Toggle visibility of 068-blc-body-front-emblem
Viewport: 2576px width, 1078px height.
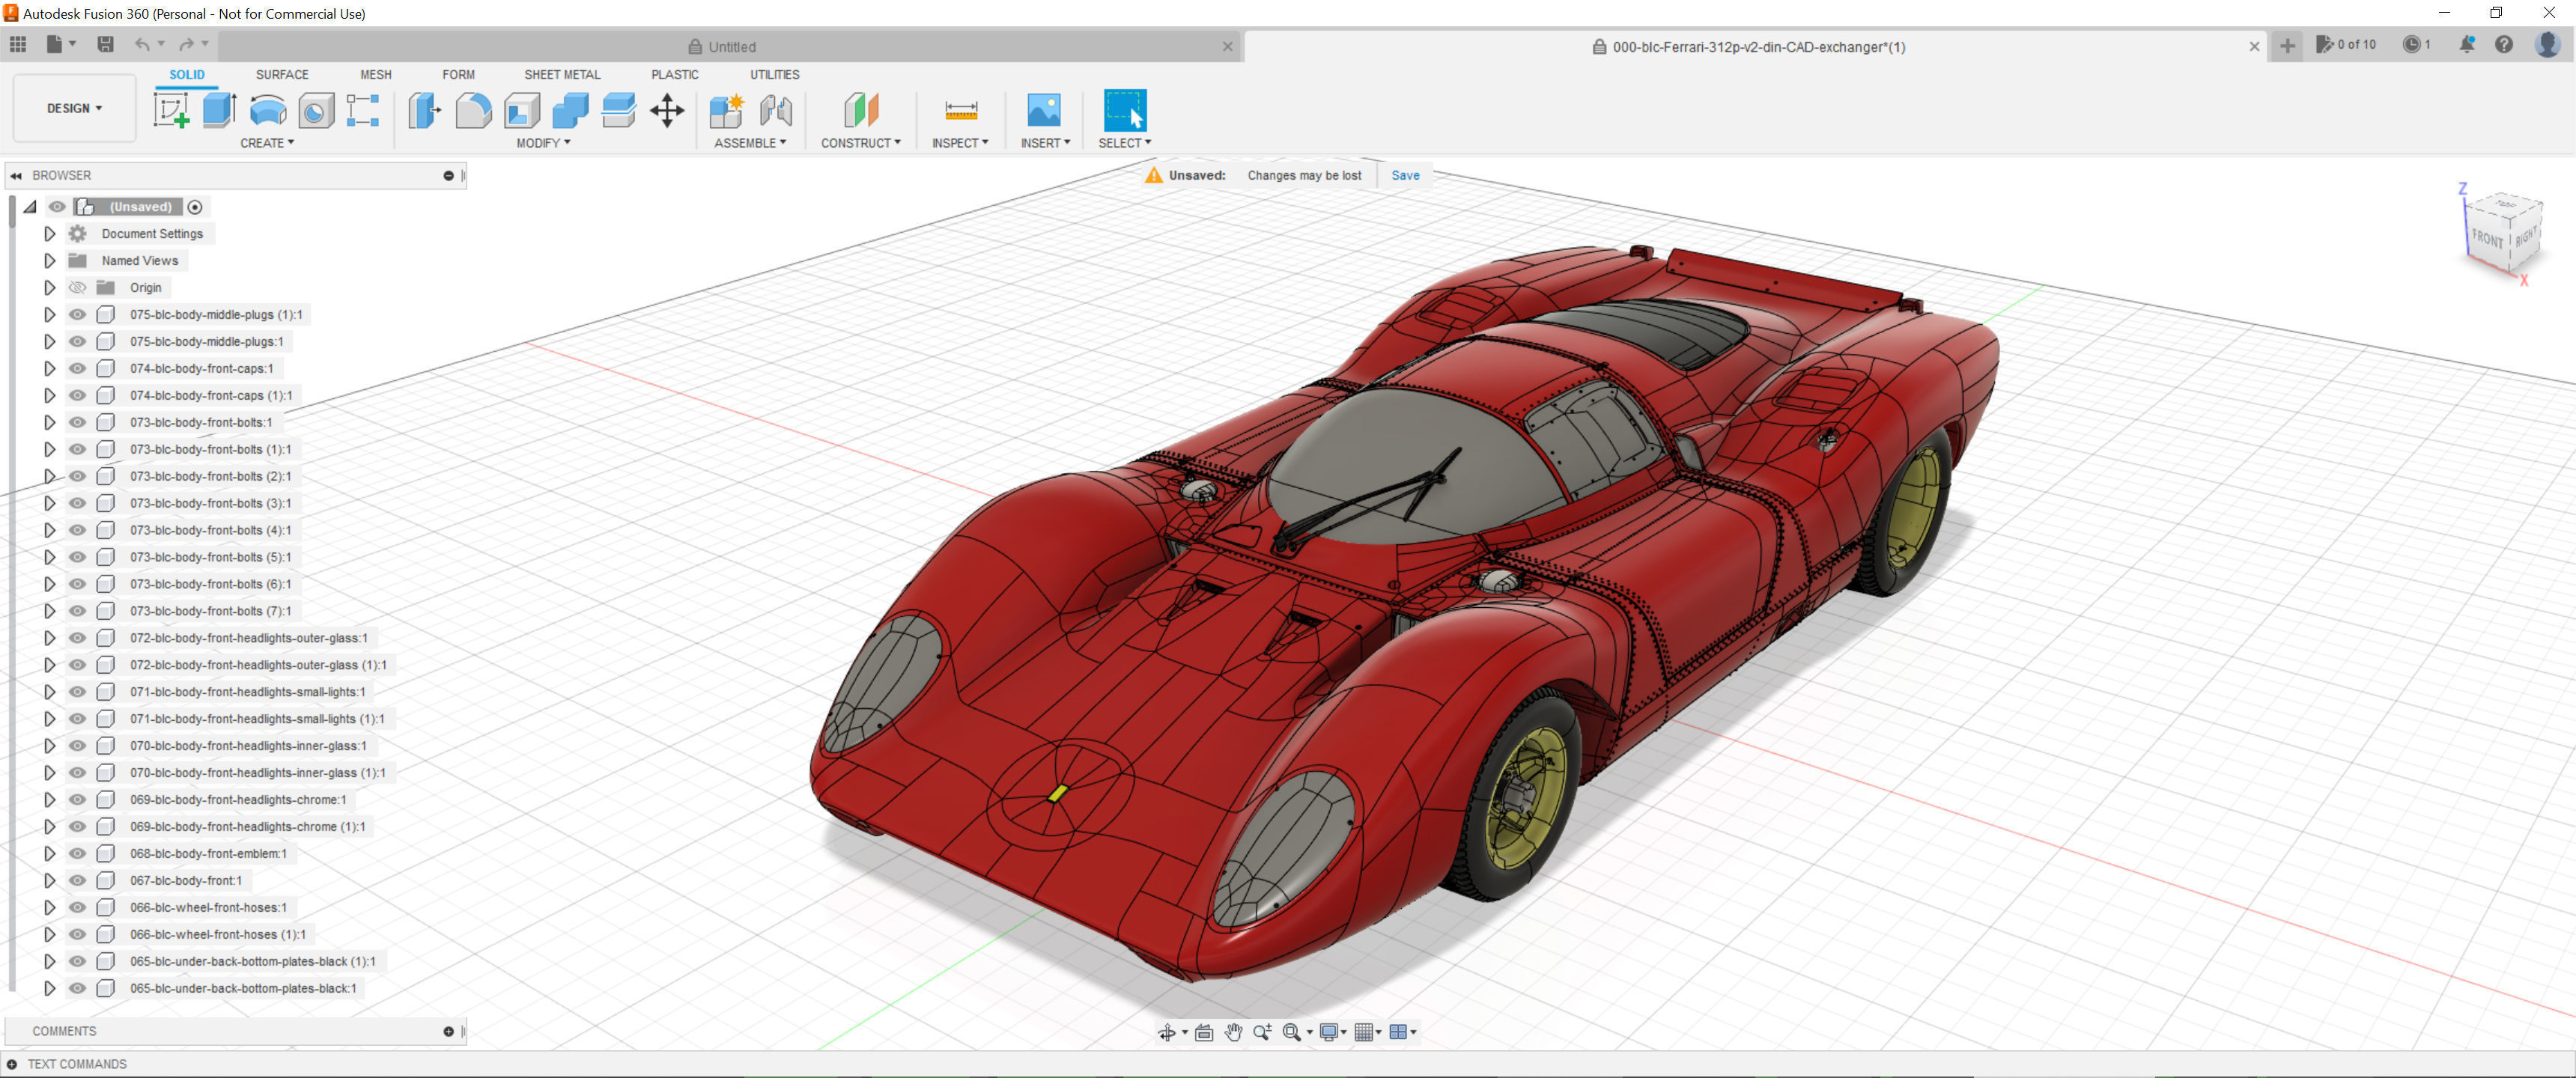coord(77,853)
